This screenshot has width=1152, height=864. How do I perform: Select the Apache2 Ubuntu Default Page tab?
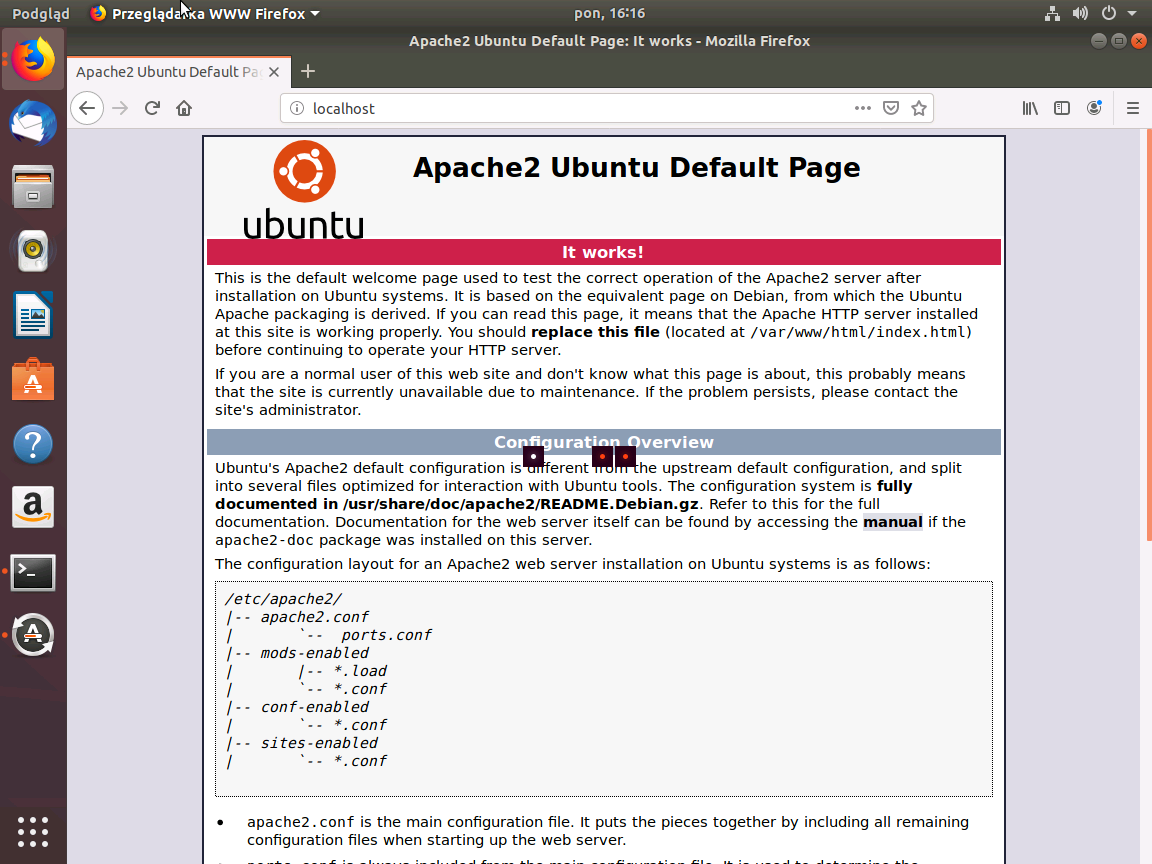(x=180, y=72)
